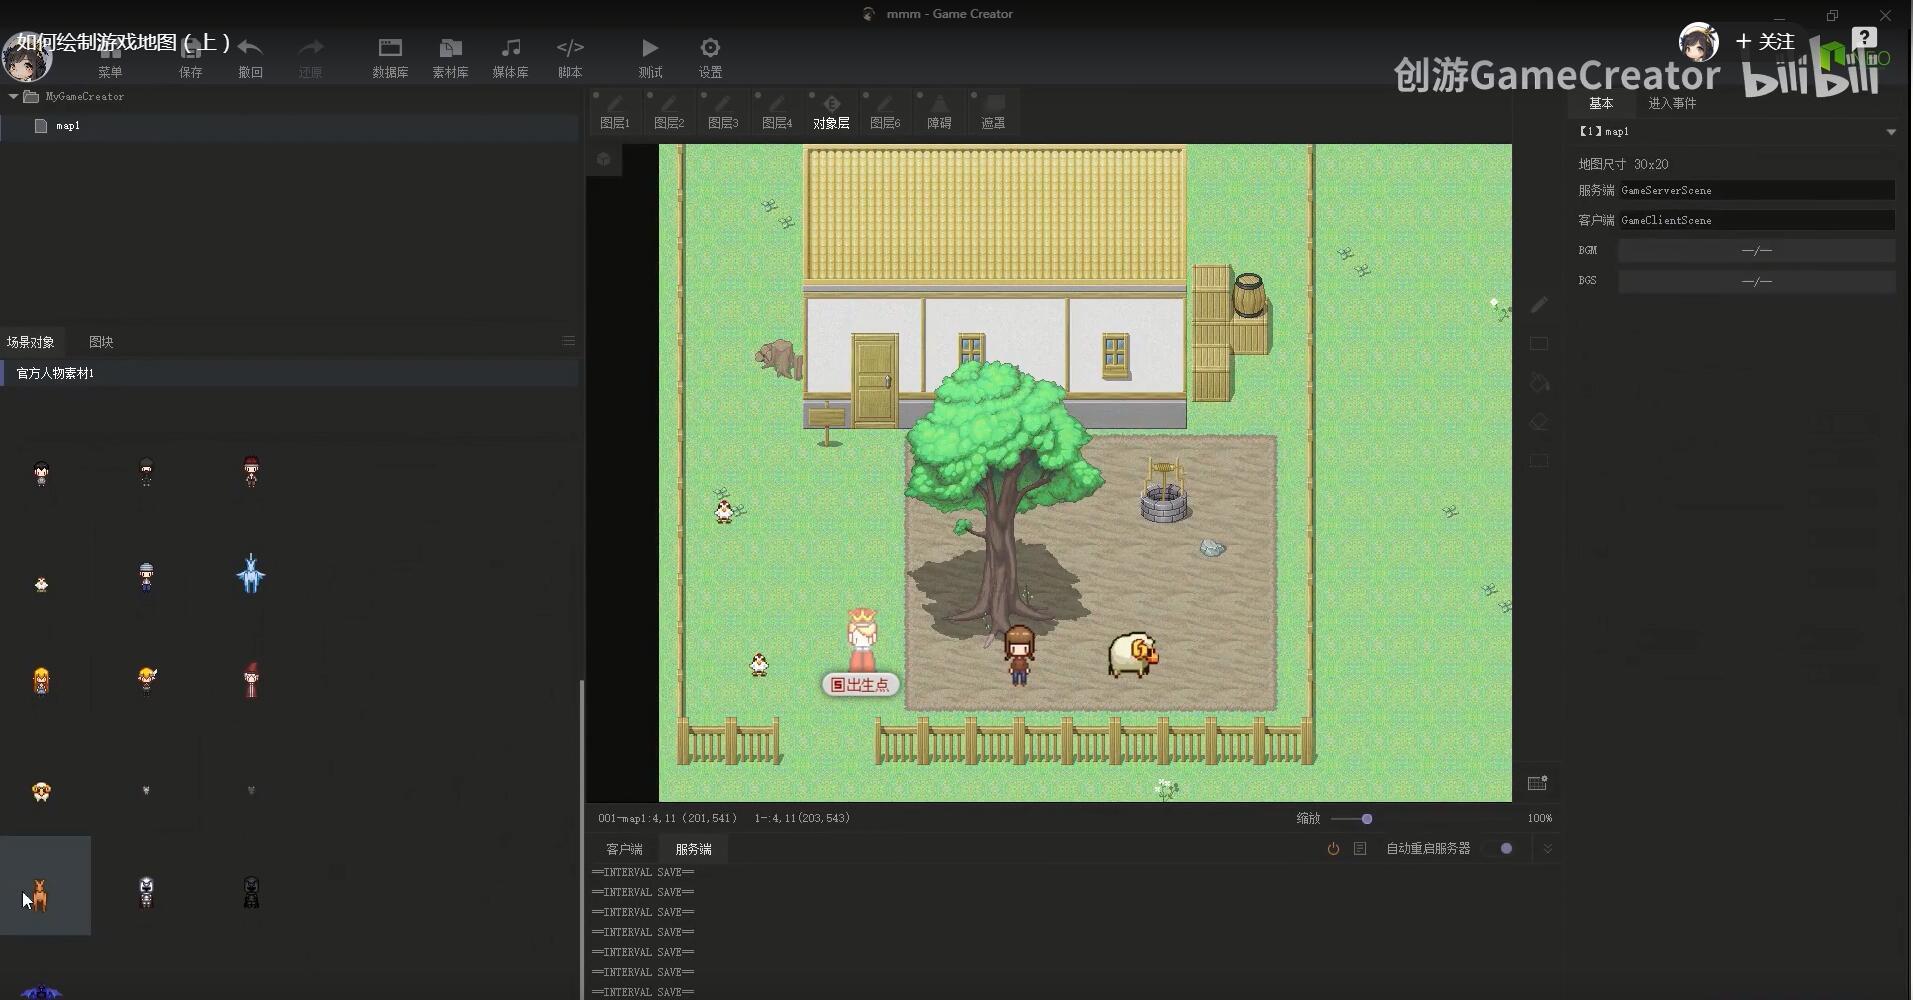Screen dimensions: 1913x1000
Task: Collapse console panel with double chevron
Action: coord(1548,849)
